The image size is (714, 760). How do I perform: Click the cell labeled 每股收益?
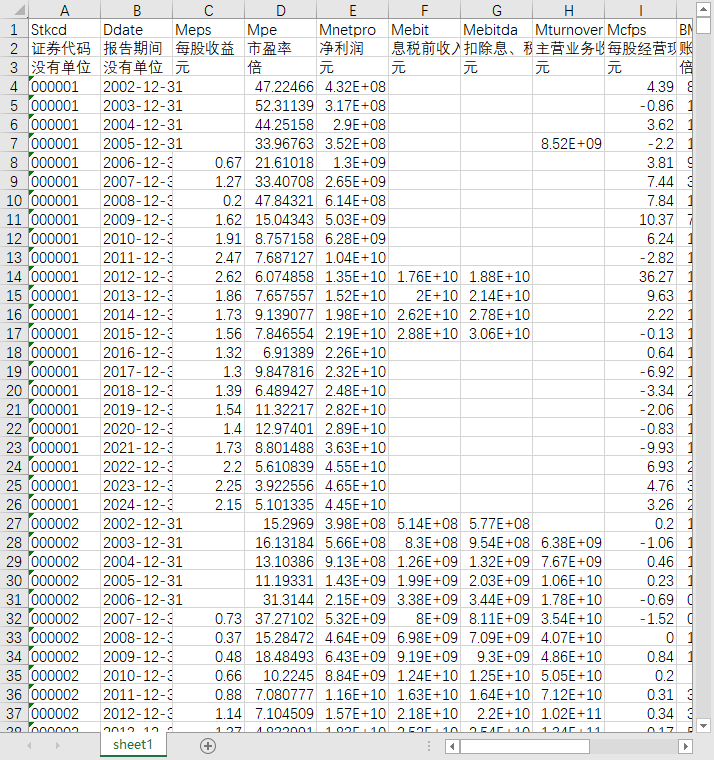[208, 48]
